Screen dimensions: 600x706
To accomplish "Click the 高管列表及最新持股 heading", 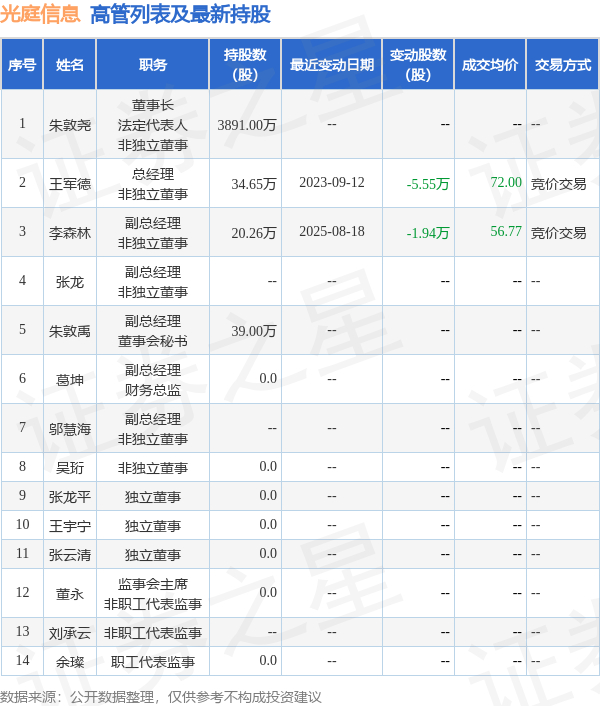I will click(x=180, y=14).
